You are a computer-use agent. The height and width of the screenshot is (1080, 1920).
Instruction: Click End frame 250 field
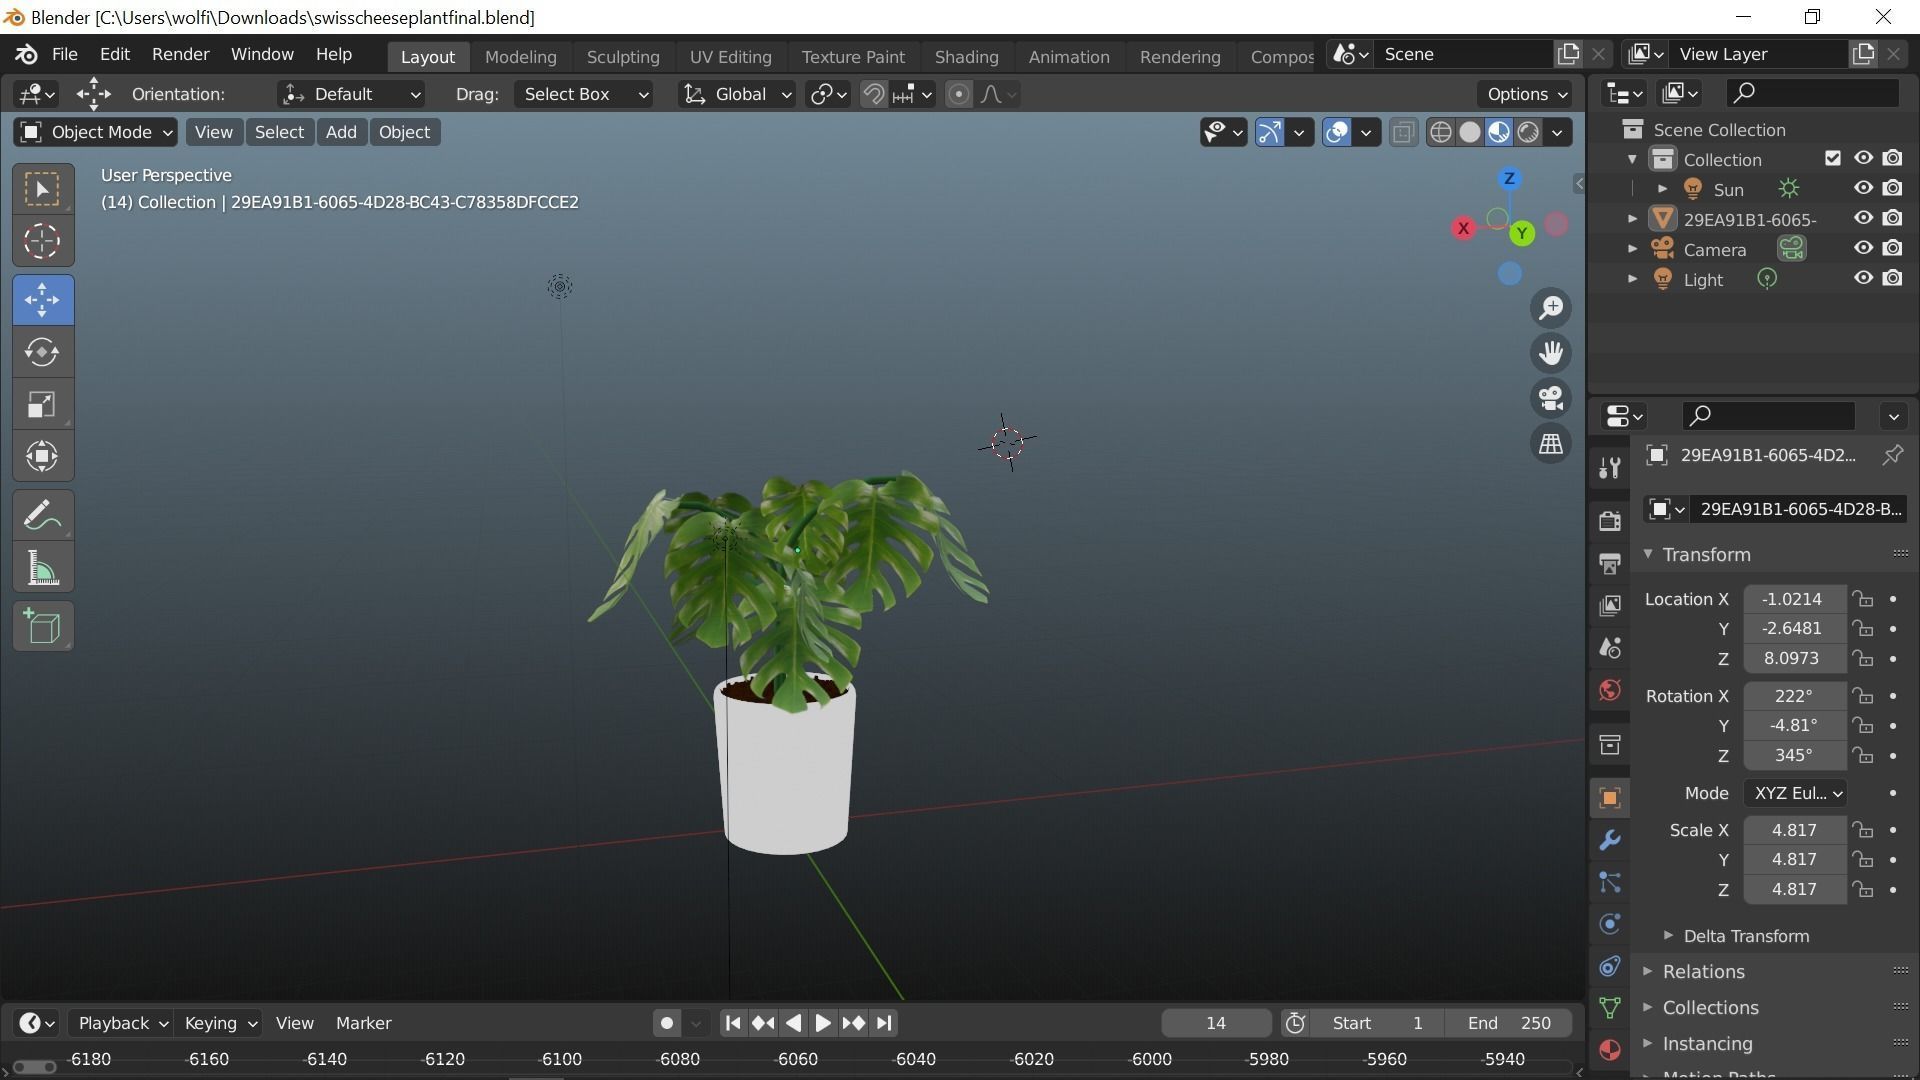click(x=1509, y=1023)
